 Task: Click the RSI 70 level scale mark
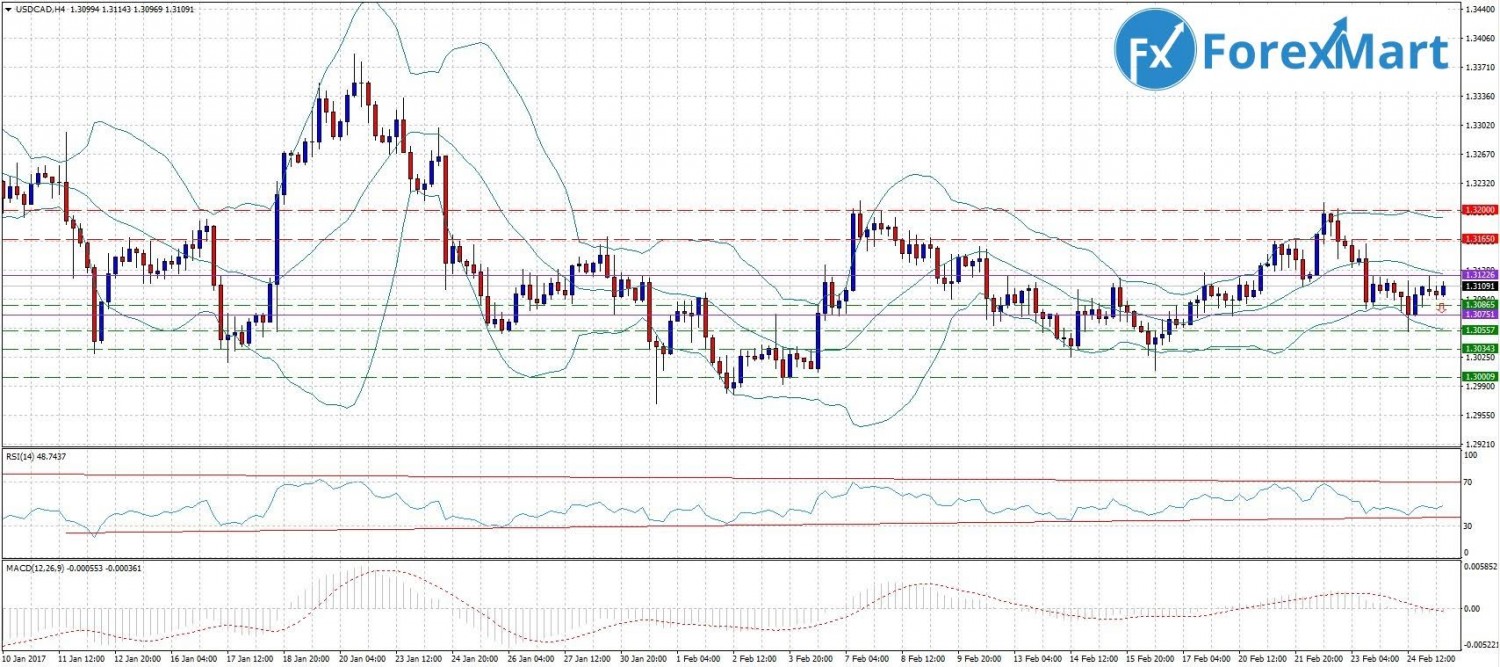(x=1468, y=483)
